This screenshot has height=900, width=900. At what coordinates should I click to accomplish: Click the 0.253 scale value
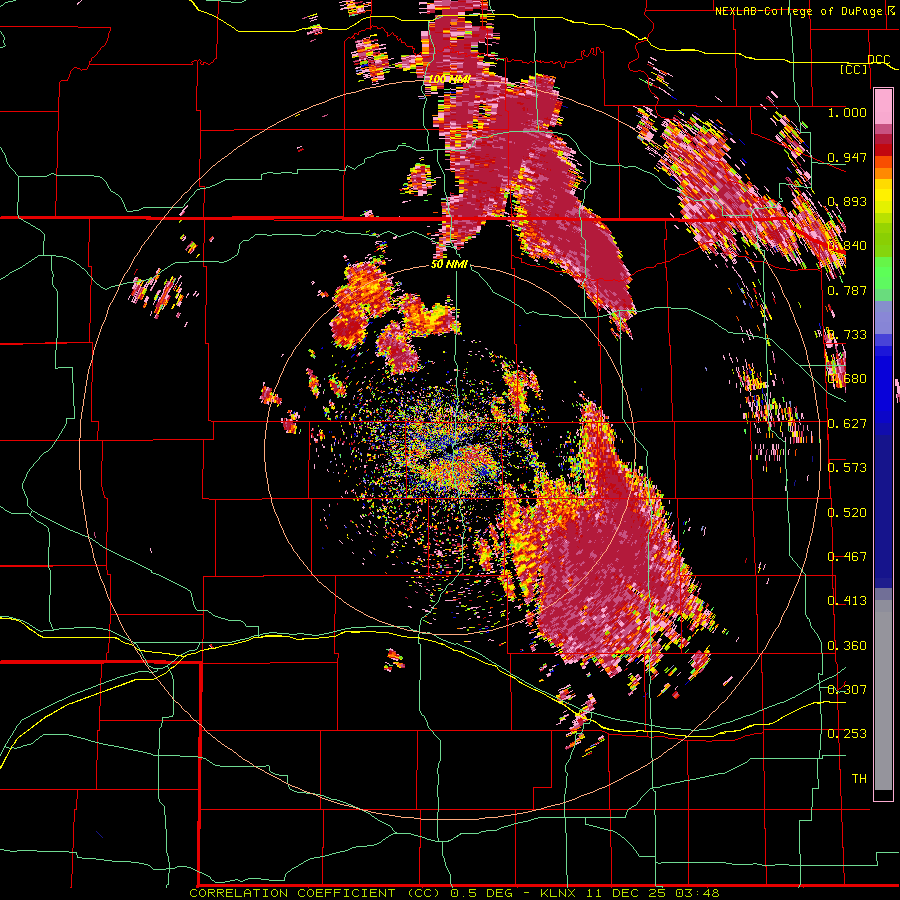[847, 734]
